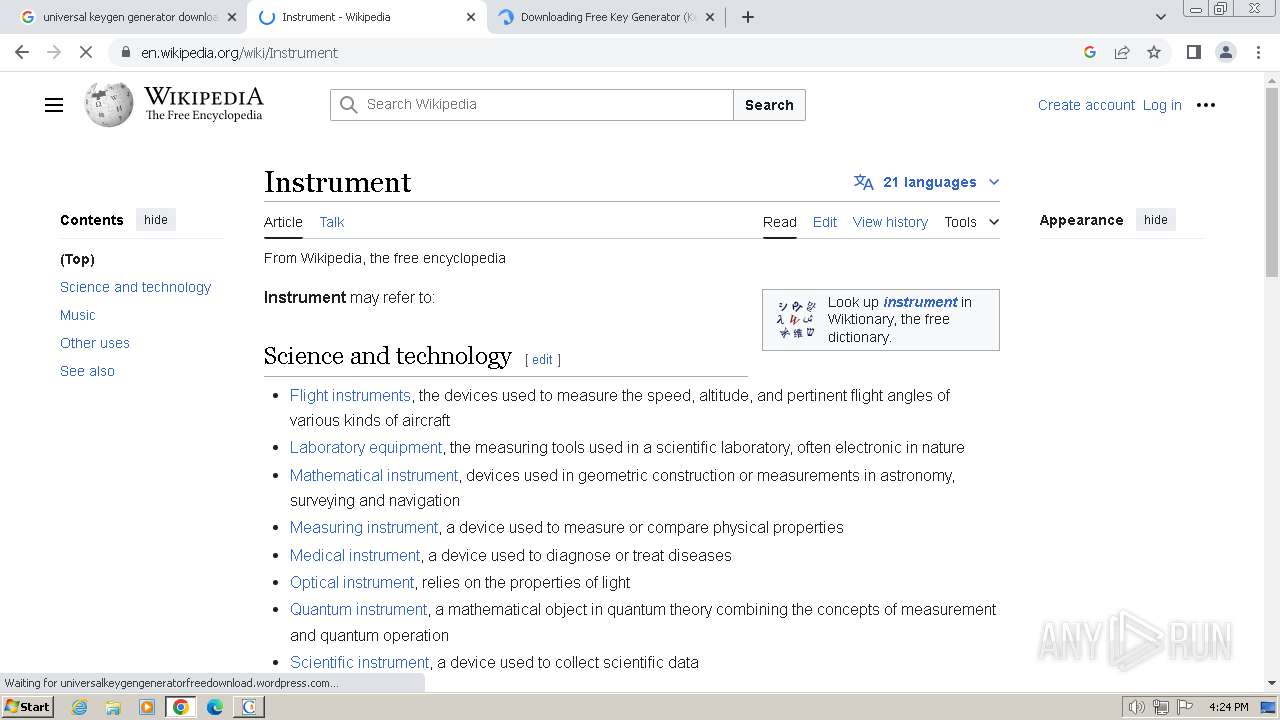Open the Chrome profile avatar menu

(1225, 52)
